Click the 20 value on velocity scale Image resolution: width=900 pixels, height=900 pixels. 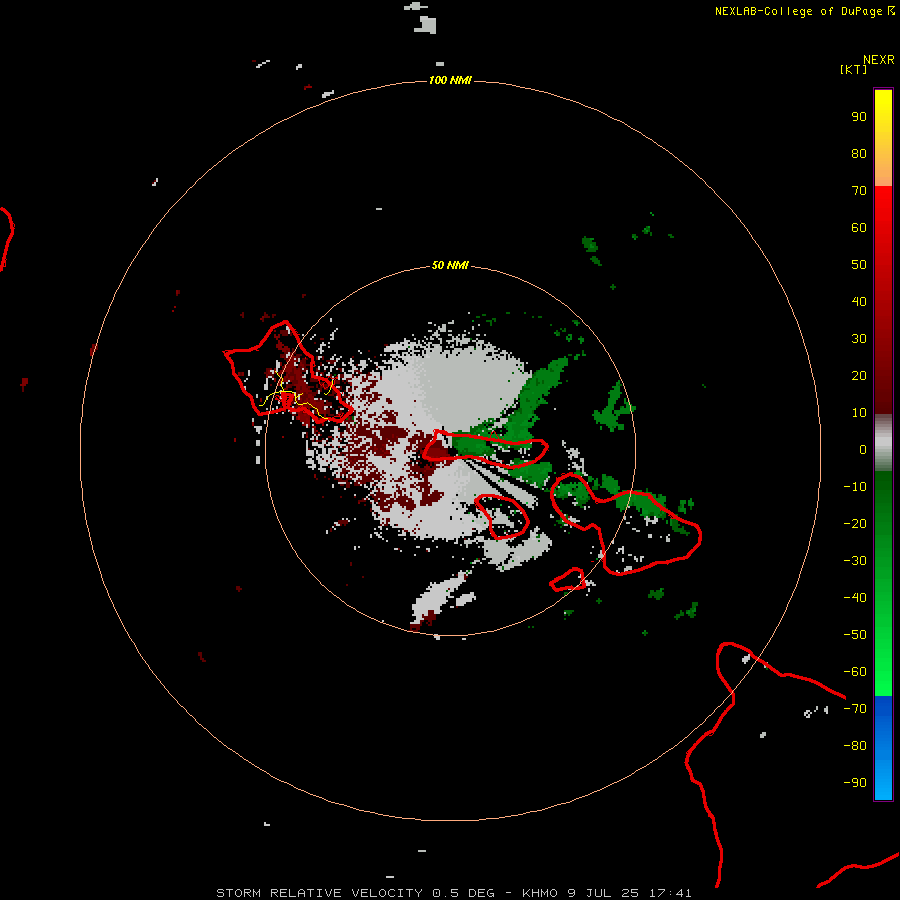point(859,375)
